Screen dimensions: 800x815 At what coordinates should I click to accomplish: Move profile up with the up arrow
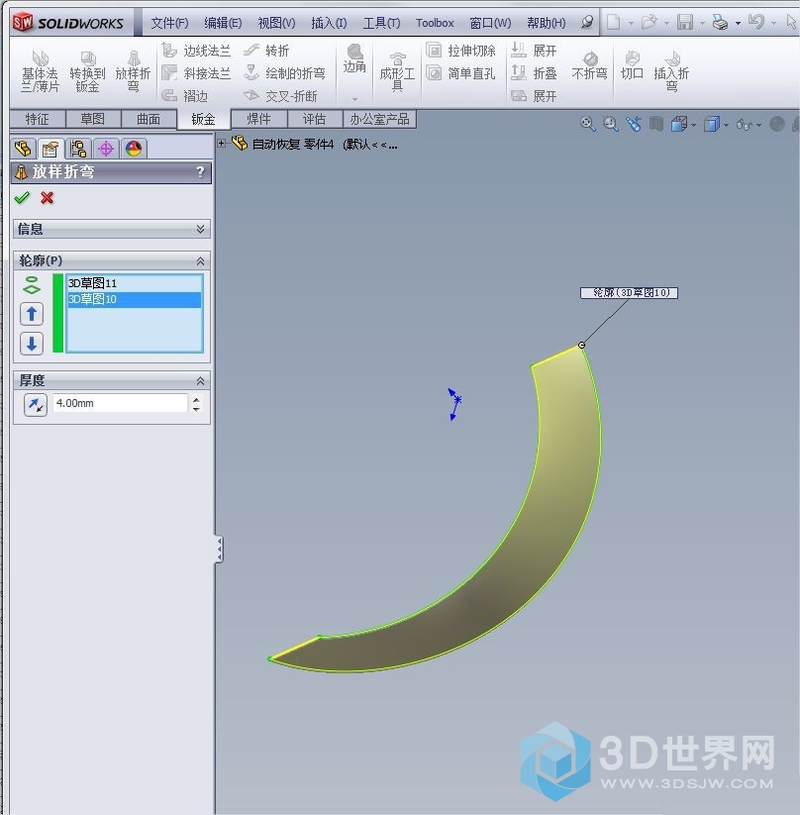(32, 314)
